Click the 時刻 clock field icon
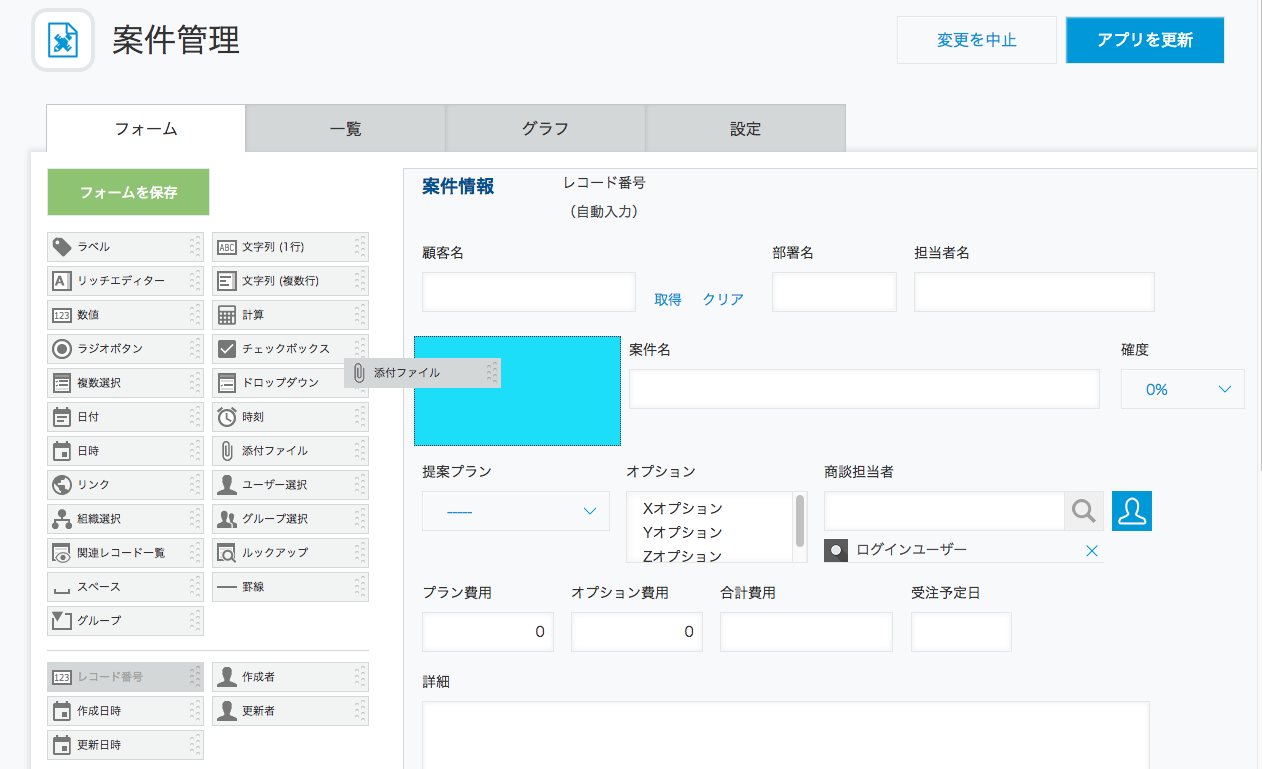The image size is (1262, 769). coord(227,417)
